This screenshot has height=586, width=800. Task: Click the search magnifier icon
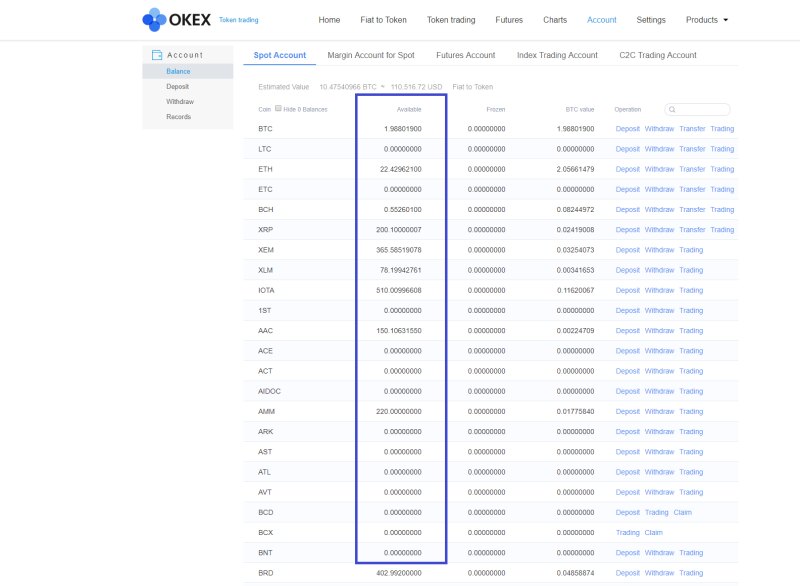pos(675,109)
